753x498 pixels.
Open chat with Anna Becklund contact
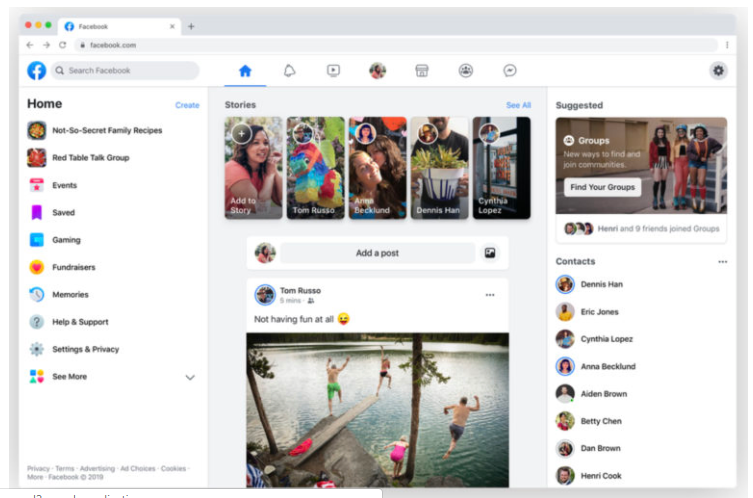(596, 366)
